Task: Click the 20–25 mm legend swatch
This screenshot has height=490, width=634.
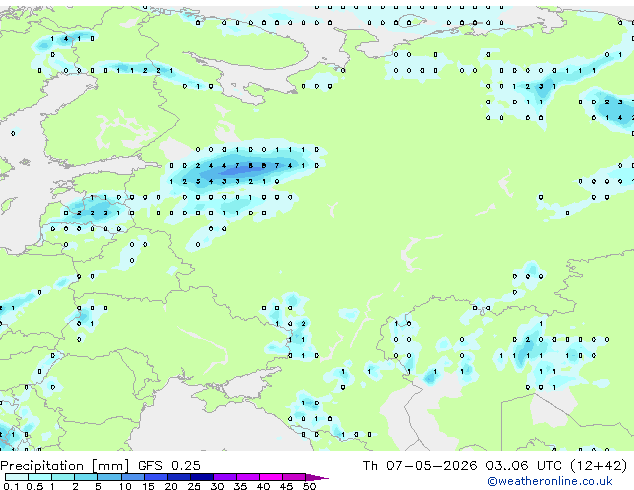Action: point(179,477)
